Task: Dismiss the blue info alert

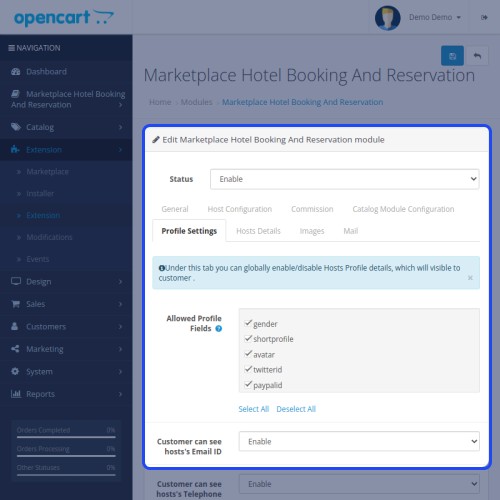Action: 470,278
